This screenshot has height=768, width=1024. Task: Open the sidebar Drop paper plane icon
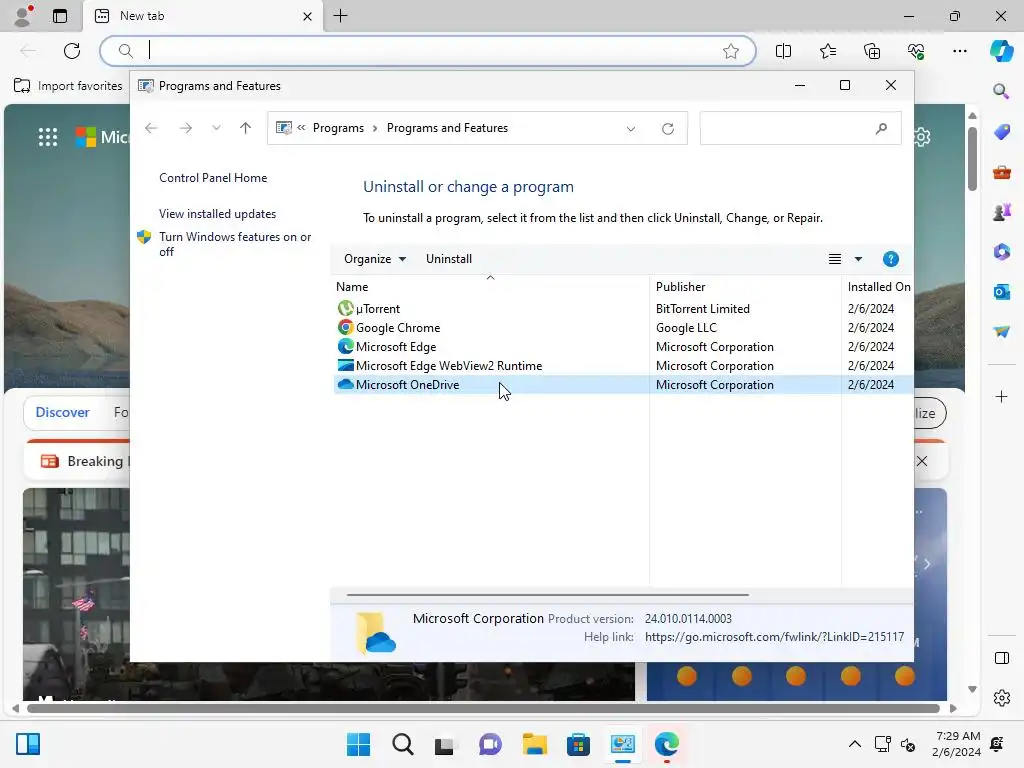1001,332
